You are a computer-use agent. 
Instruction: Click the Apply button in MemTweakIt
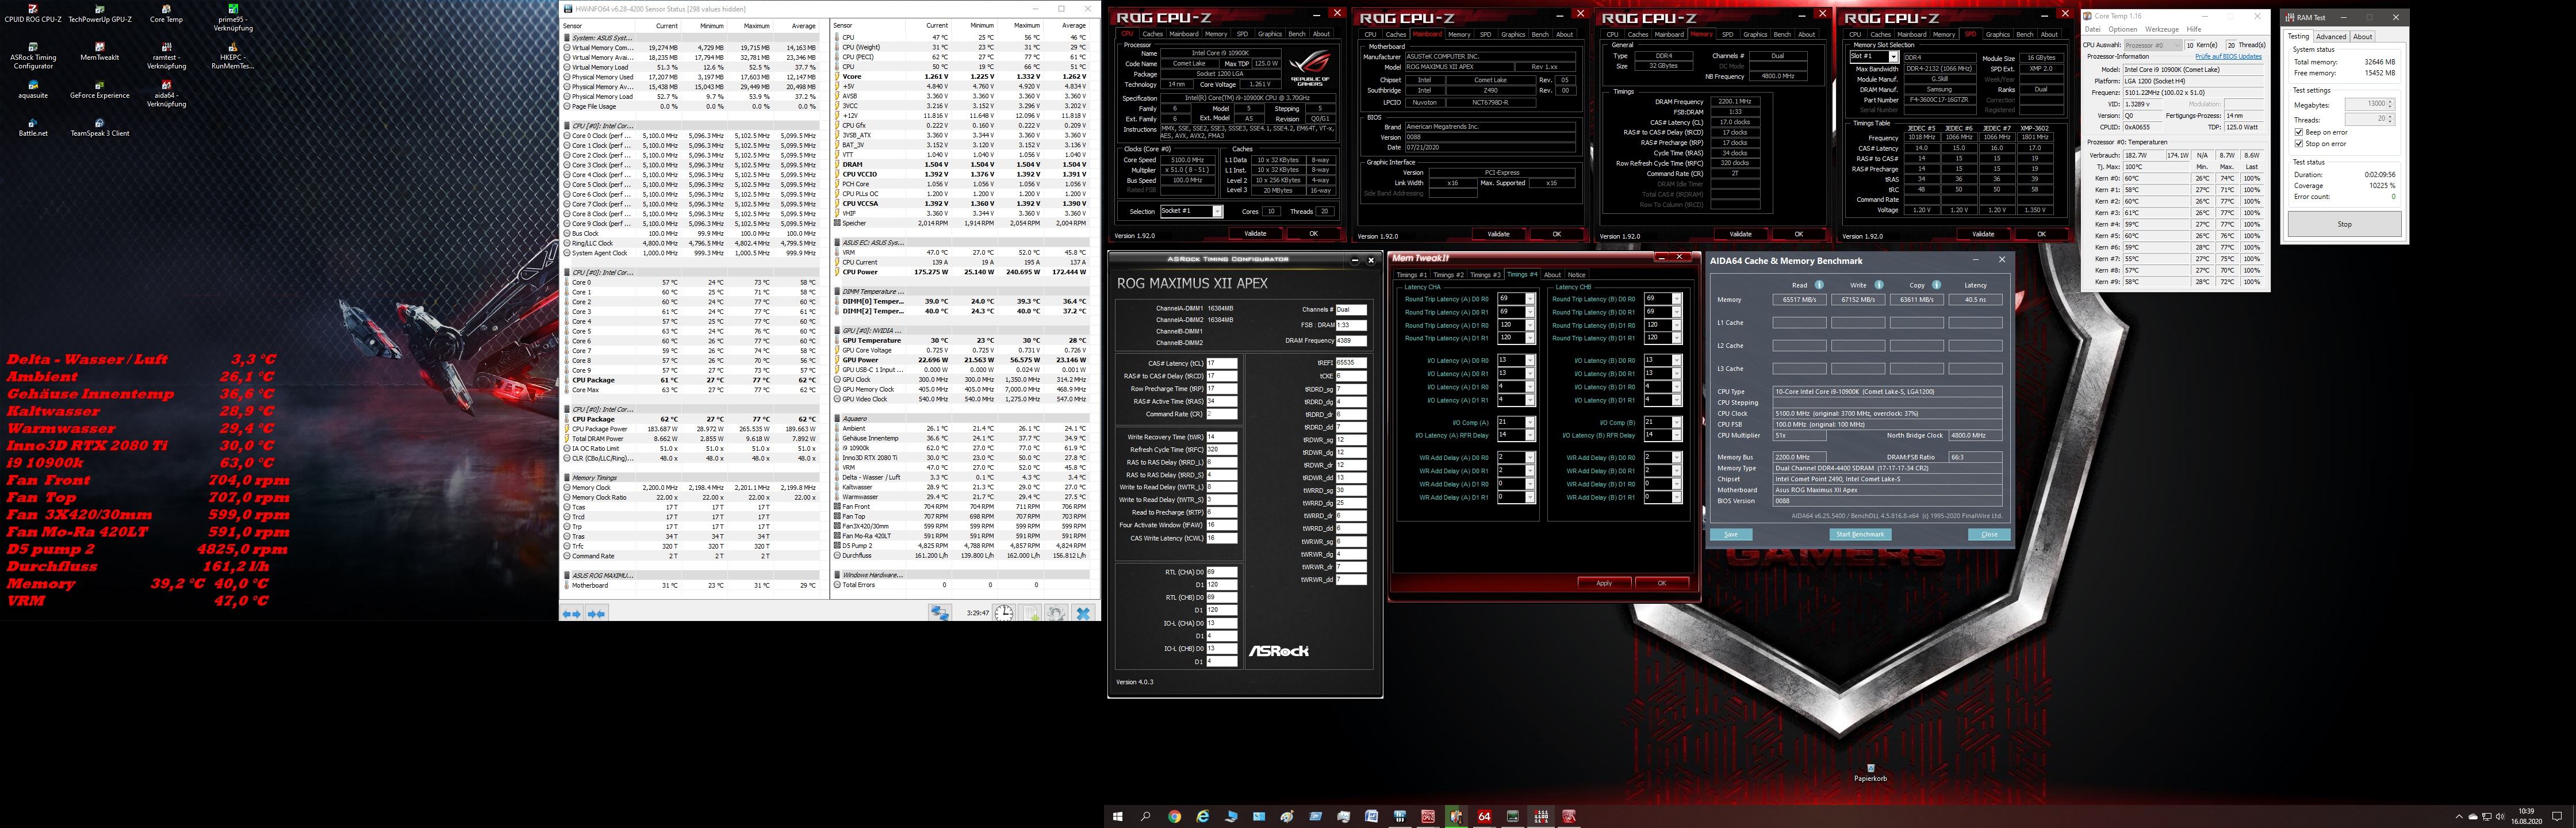pyautogui.click(x=1604, y=583)
